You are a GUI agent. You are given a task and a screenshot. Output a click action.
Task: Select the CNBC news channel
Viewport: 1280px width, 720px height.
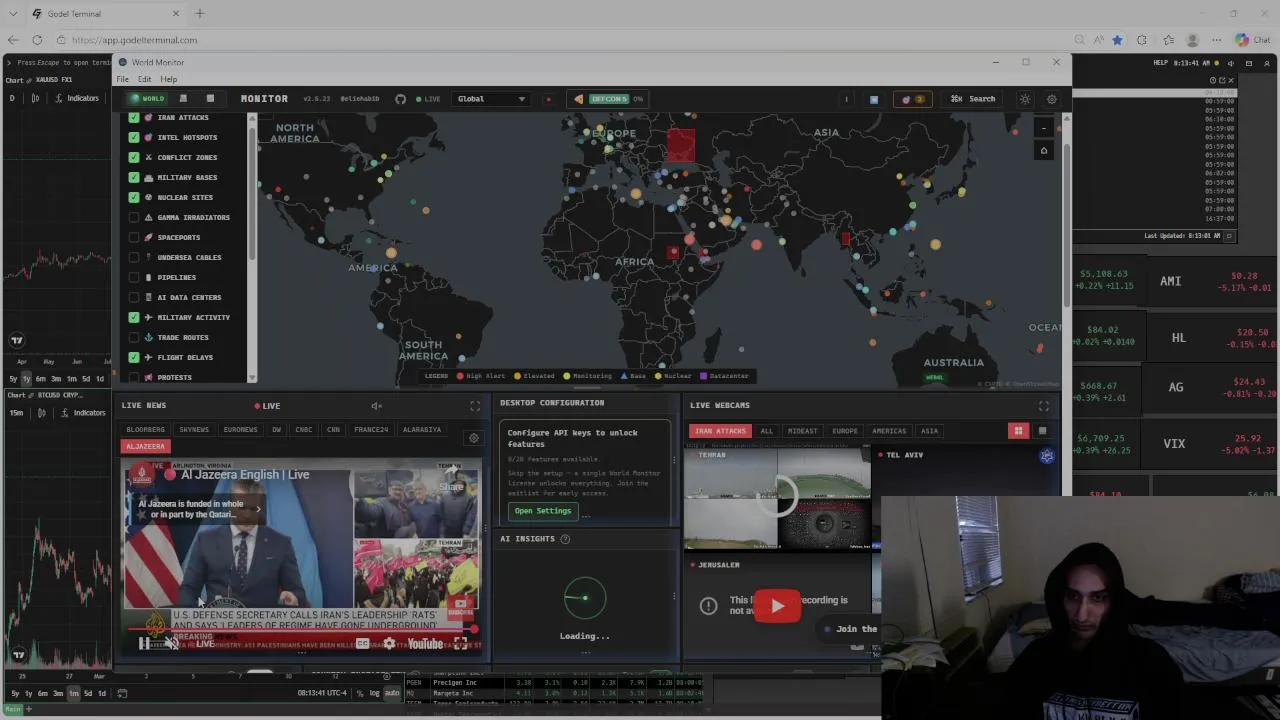click(x=304, y=430)
